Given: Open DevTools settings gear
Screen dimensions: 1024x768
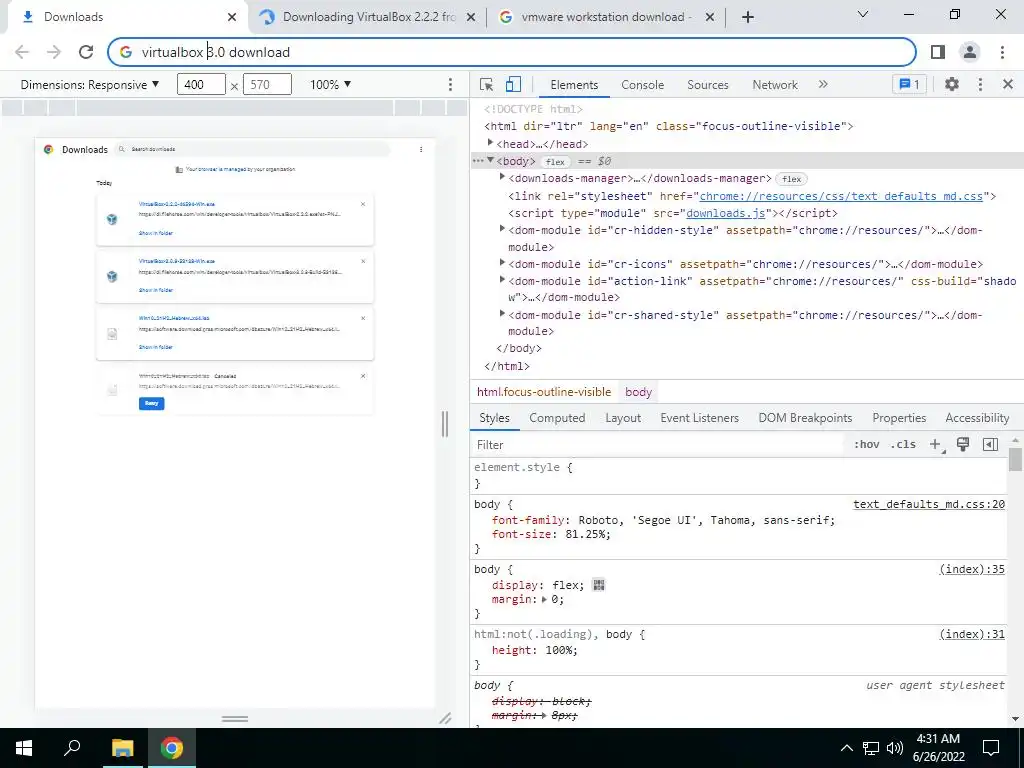Looking at the screenshot, I should (x=952, y=84).
